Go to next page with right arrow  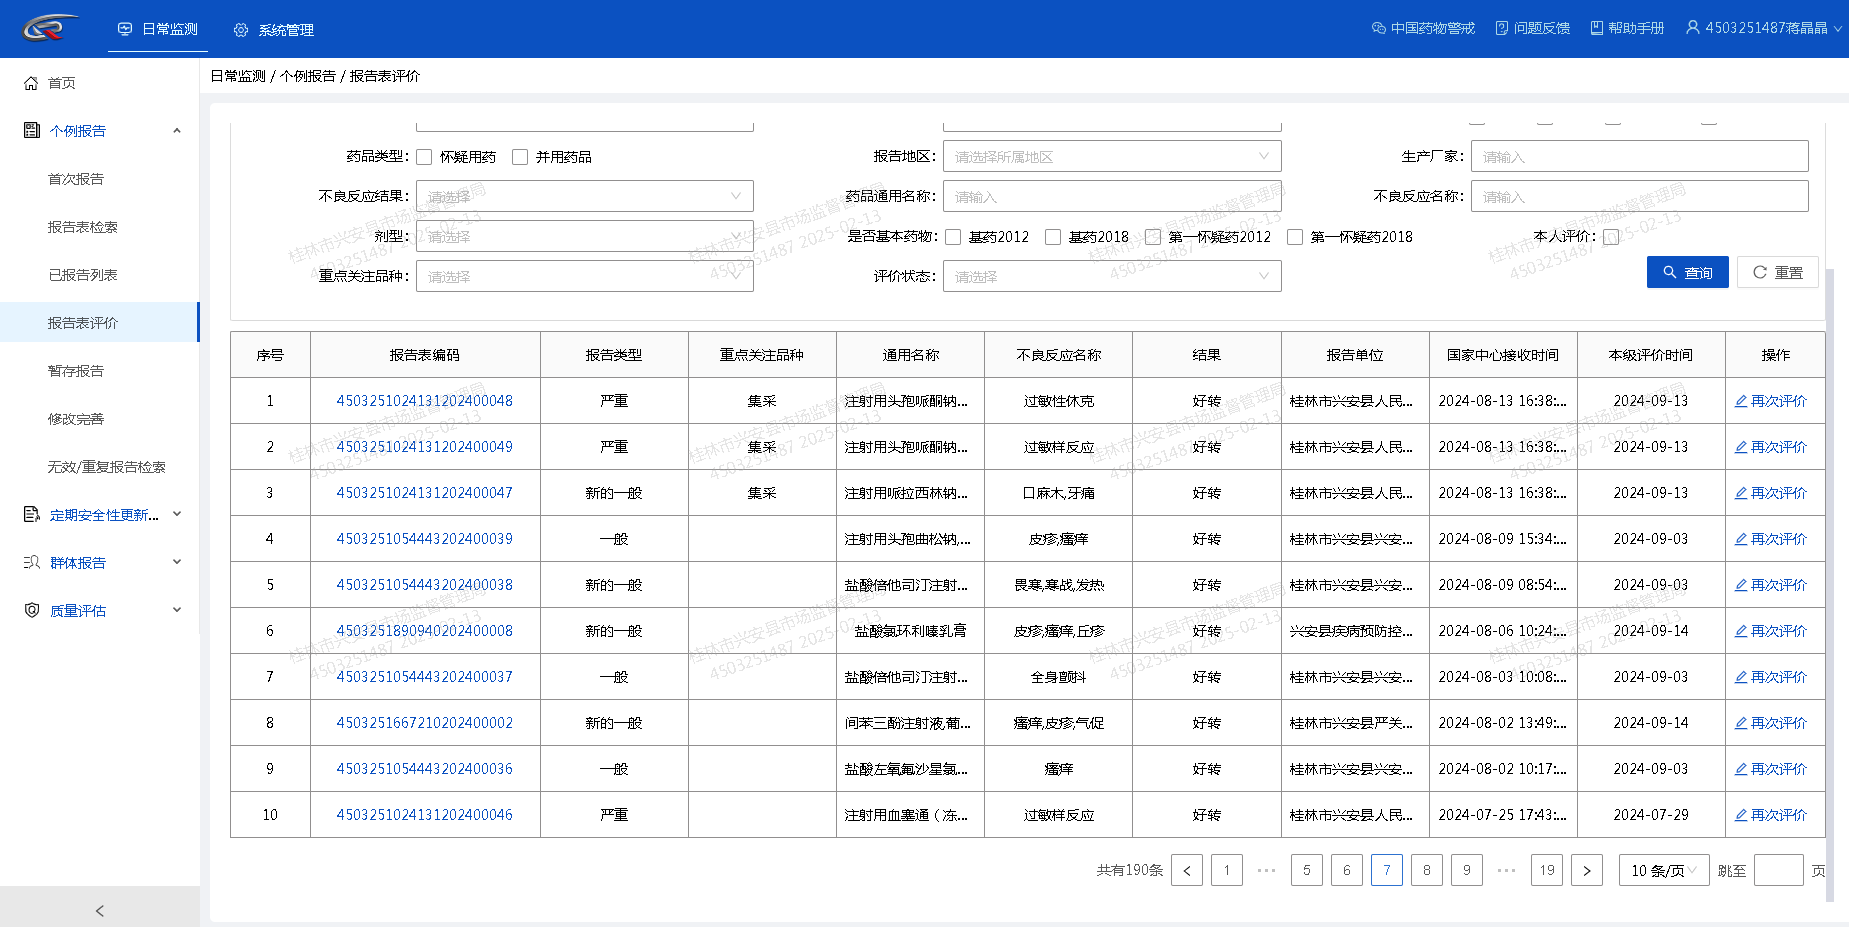[x=1587, y=870]
